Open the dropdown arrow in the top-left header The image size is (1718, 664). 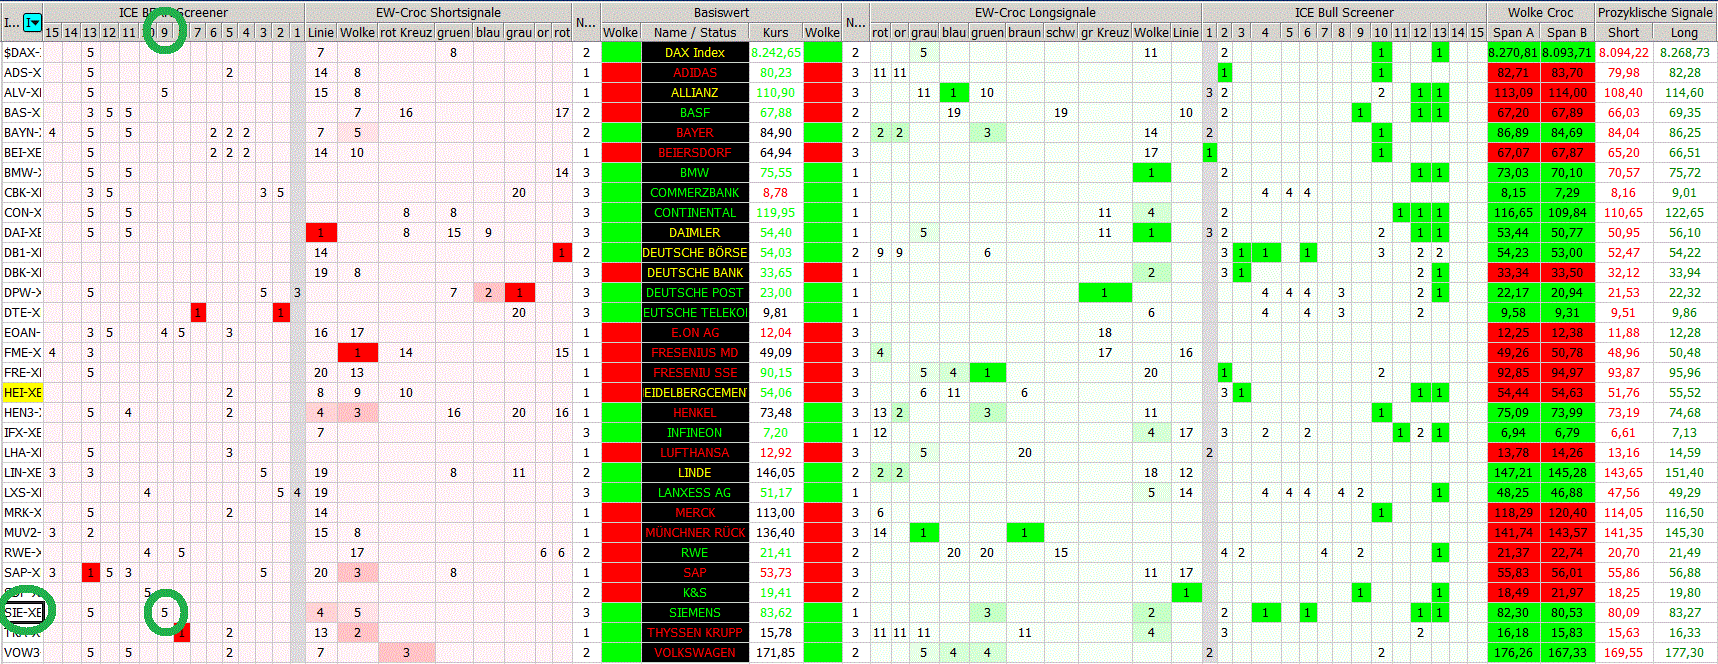(32, 22)
